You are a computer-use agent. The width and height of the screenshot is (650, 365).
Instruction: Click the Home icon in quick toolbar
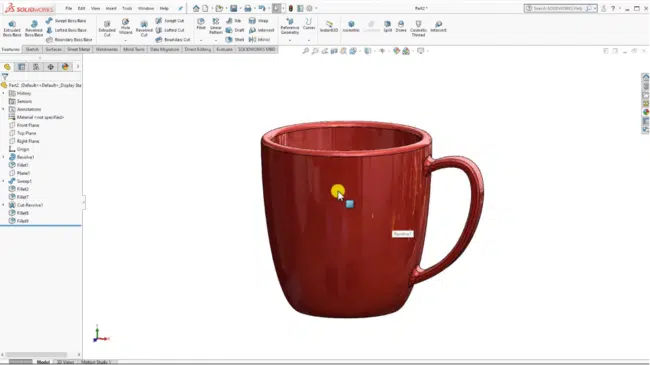click(x=196, y=8)
